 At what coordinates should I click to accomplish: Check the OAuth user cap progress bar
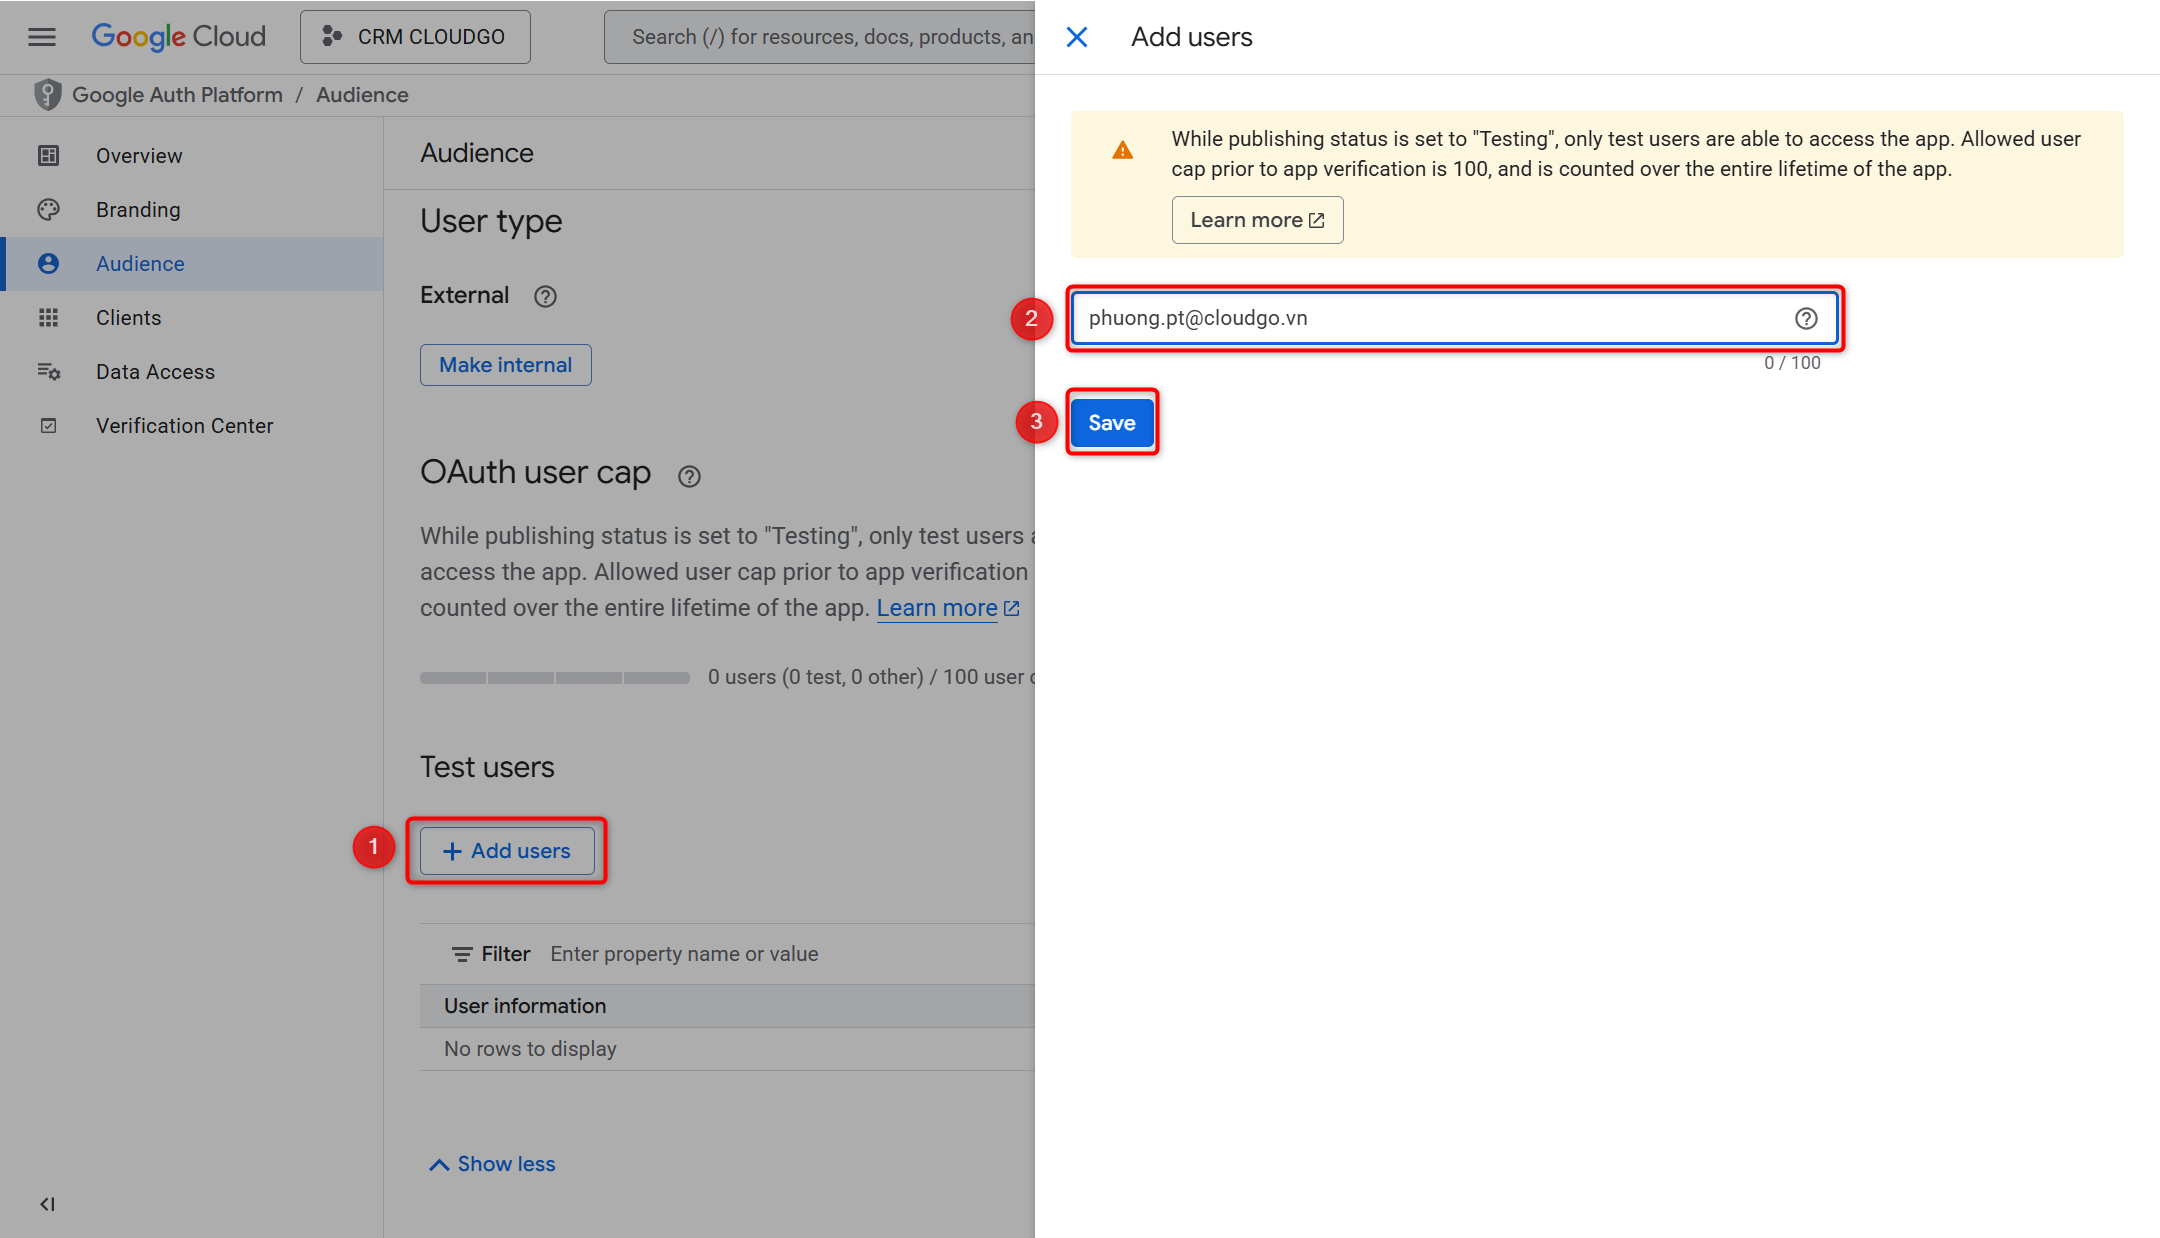555,676
